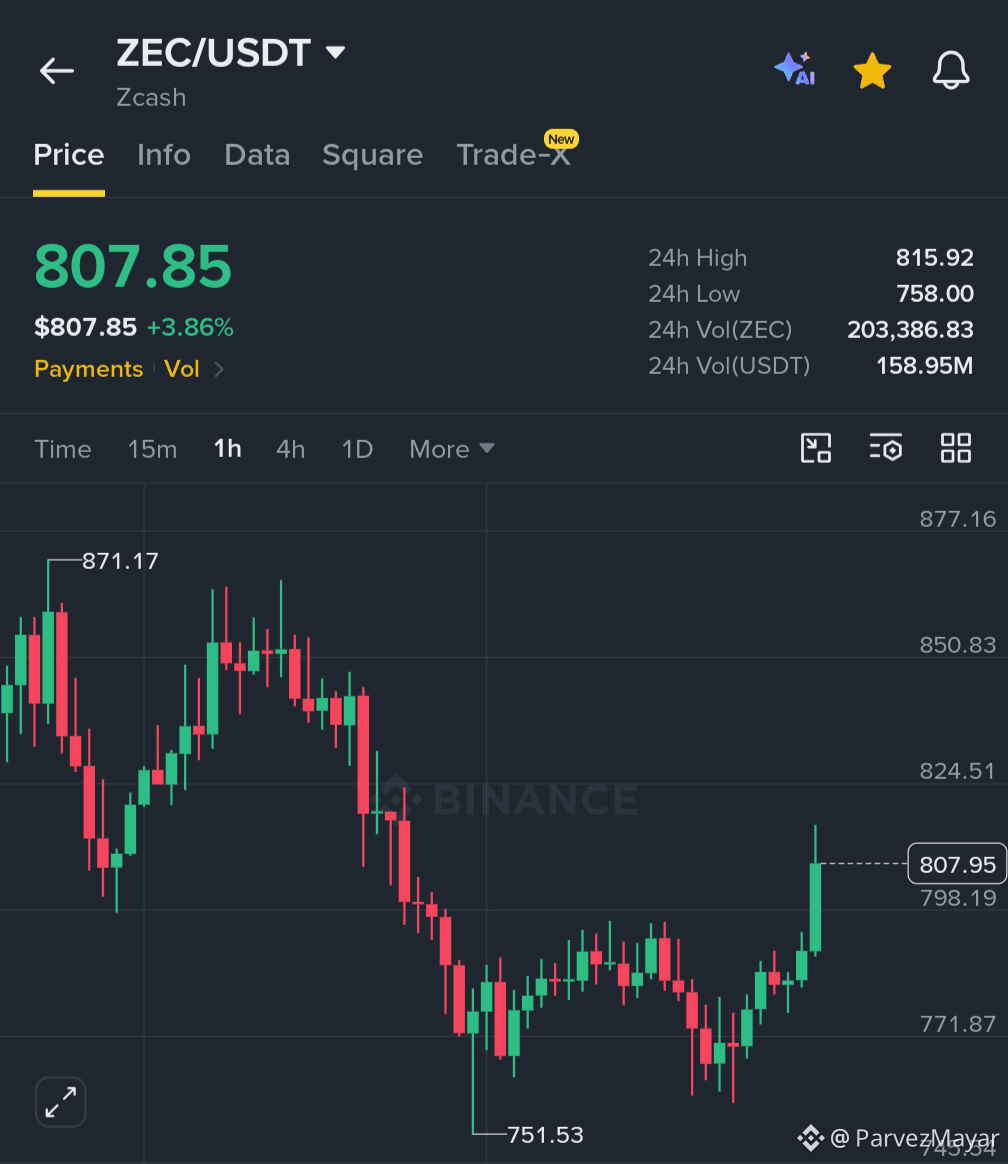
Task: Tap the 24h Low value 758.00
Action: 935,293
